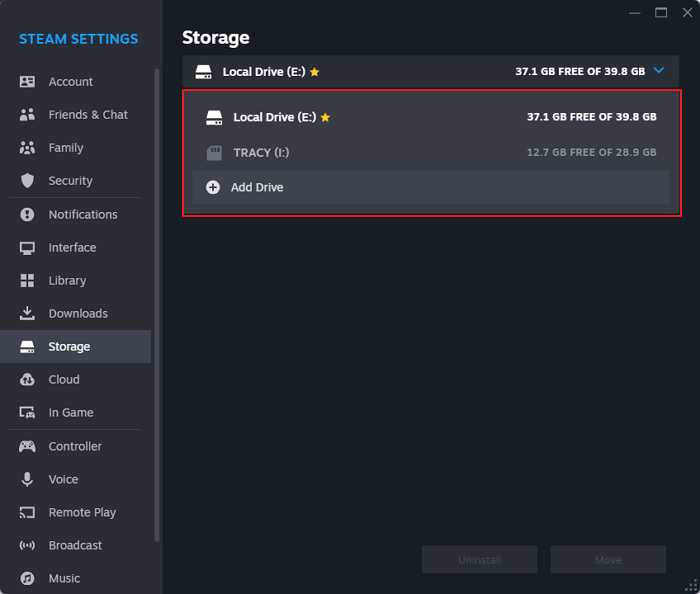
Task: Click the In Game overlay icon
Action: click(27, 413)
